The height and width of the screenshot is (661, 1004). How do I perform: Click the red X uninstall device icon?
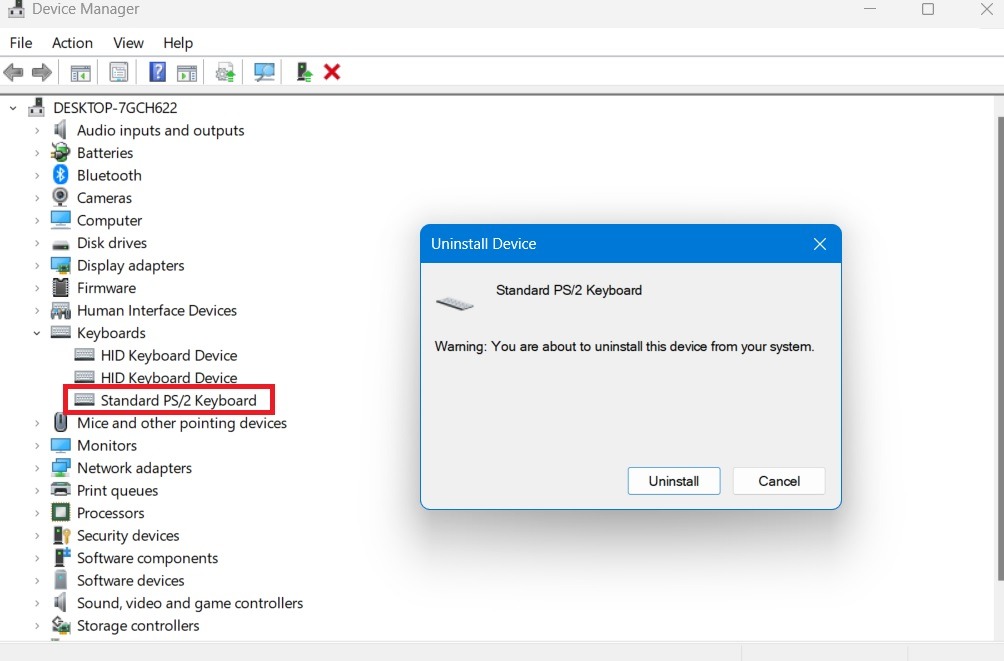[x=330, y=71]
